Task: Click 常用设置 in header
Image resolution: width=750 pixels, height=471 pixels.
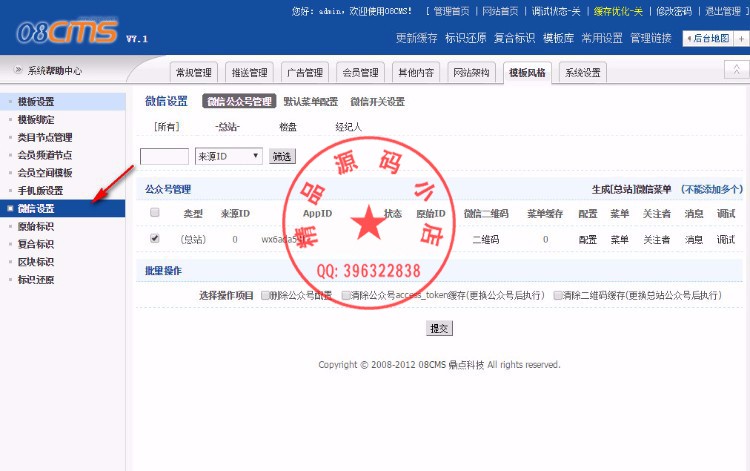Action: coord(602,38)
